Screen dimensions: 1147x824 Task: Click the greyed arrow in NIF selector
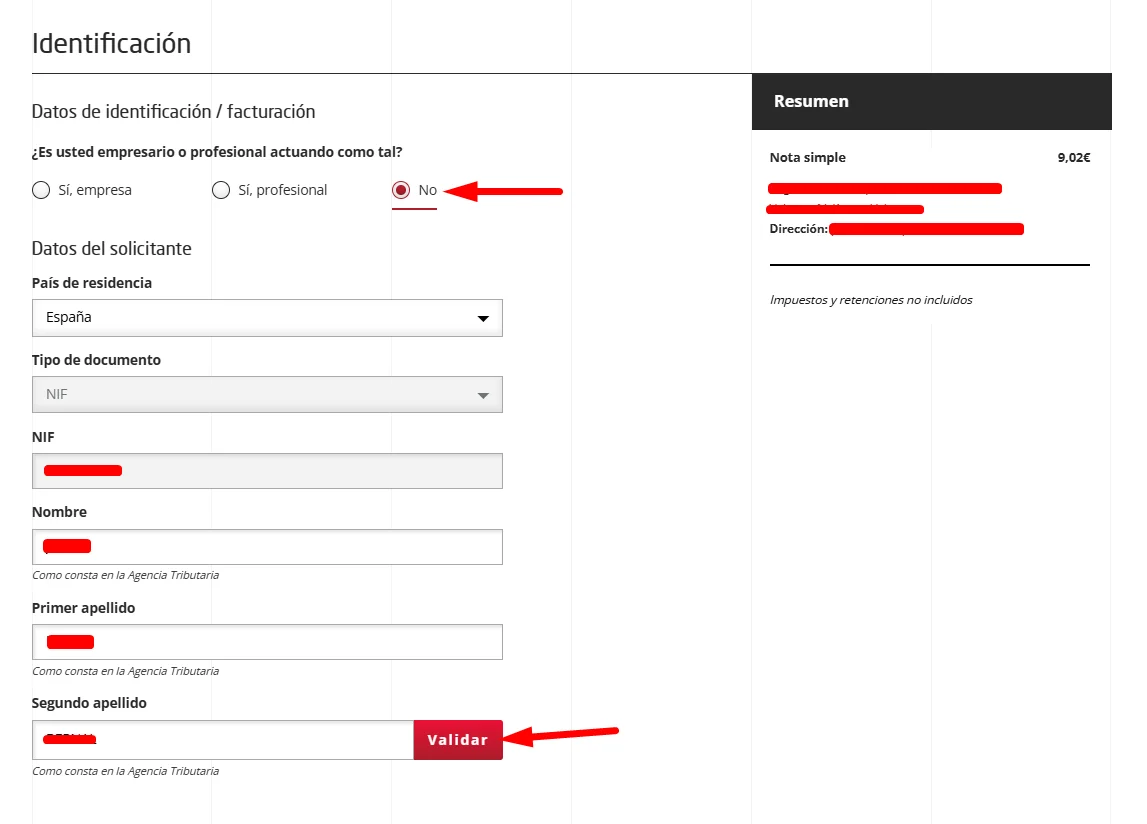(x=483, y=395)
